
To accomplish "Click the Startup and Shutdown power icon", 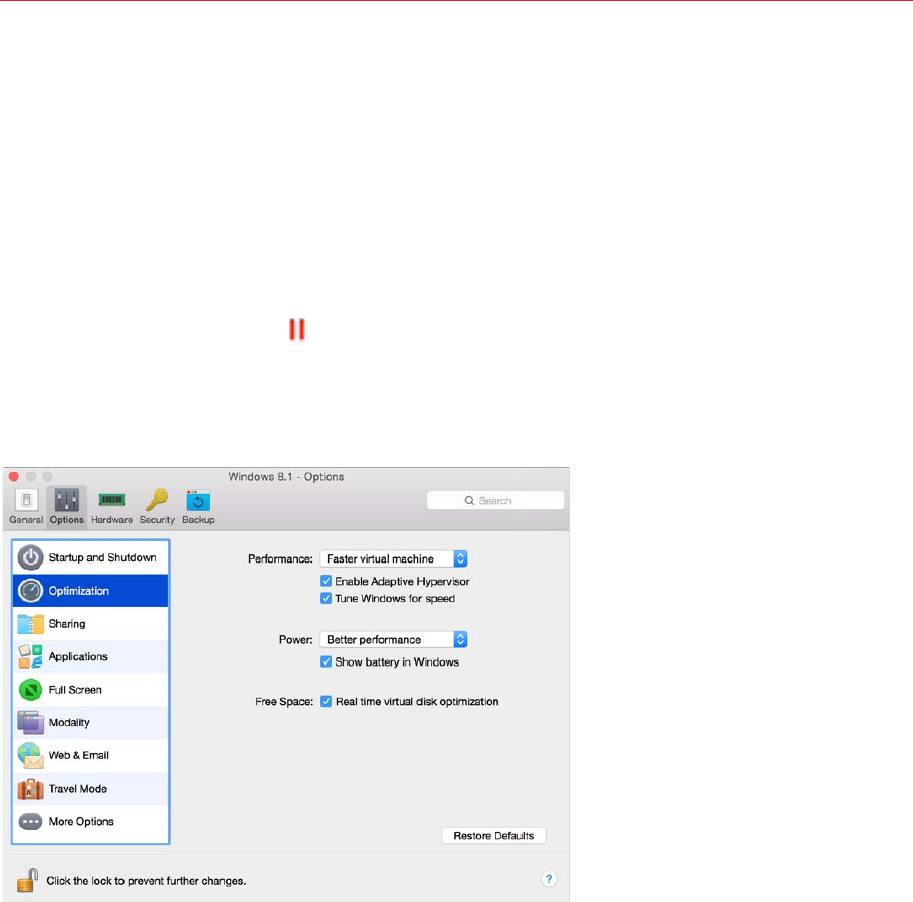I will click(x=30, y=557).
